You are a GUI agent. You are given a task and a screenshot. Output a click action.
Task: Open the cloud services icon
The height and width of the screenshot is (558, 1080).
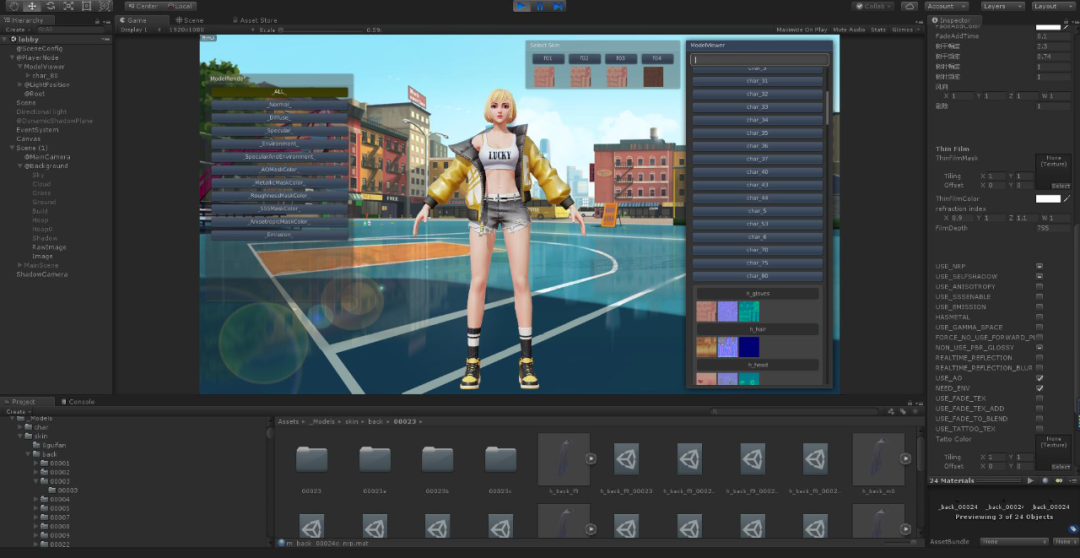[x=908, y=6]
